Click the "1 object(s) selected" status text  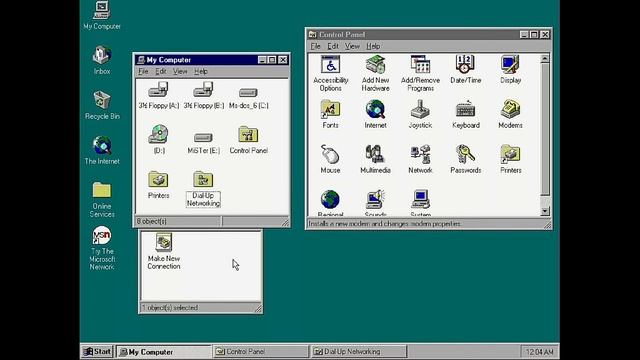point(170,308)
